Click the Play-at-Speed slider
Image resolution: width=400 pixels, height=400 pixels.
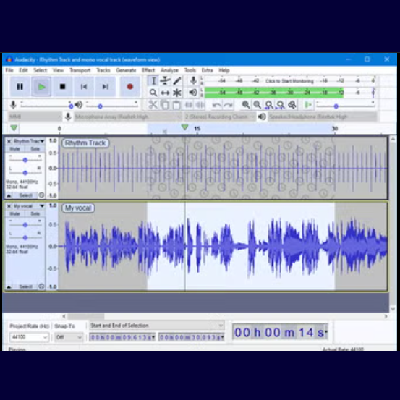pos(345,105)
